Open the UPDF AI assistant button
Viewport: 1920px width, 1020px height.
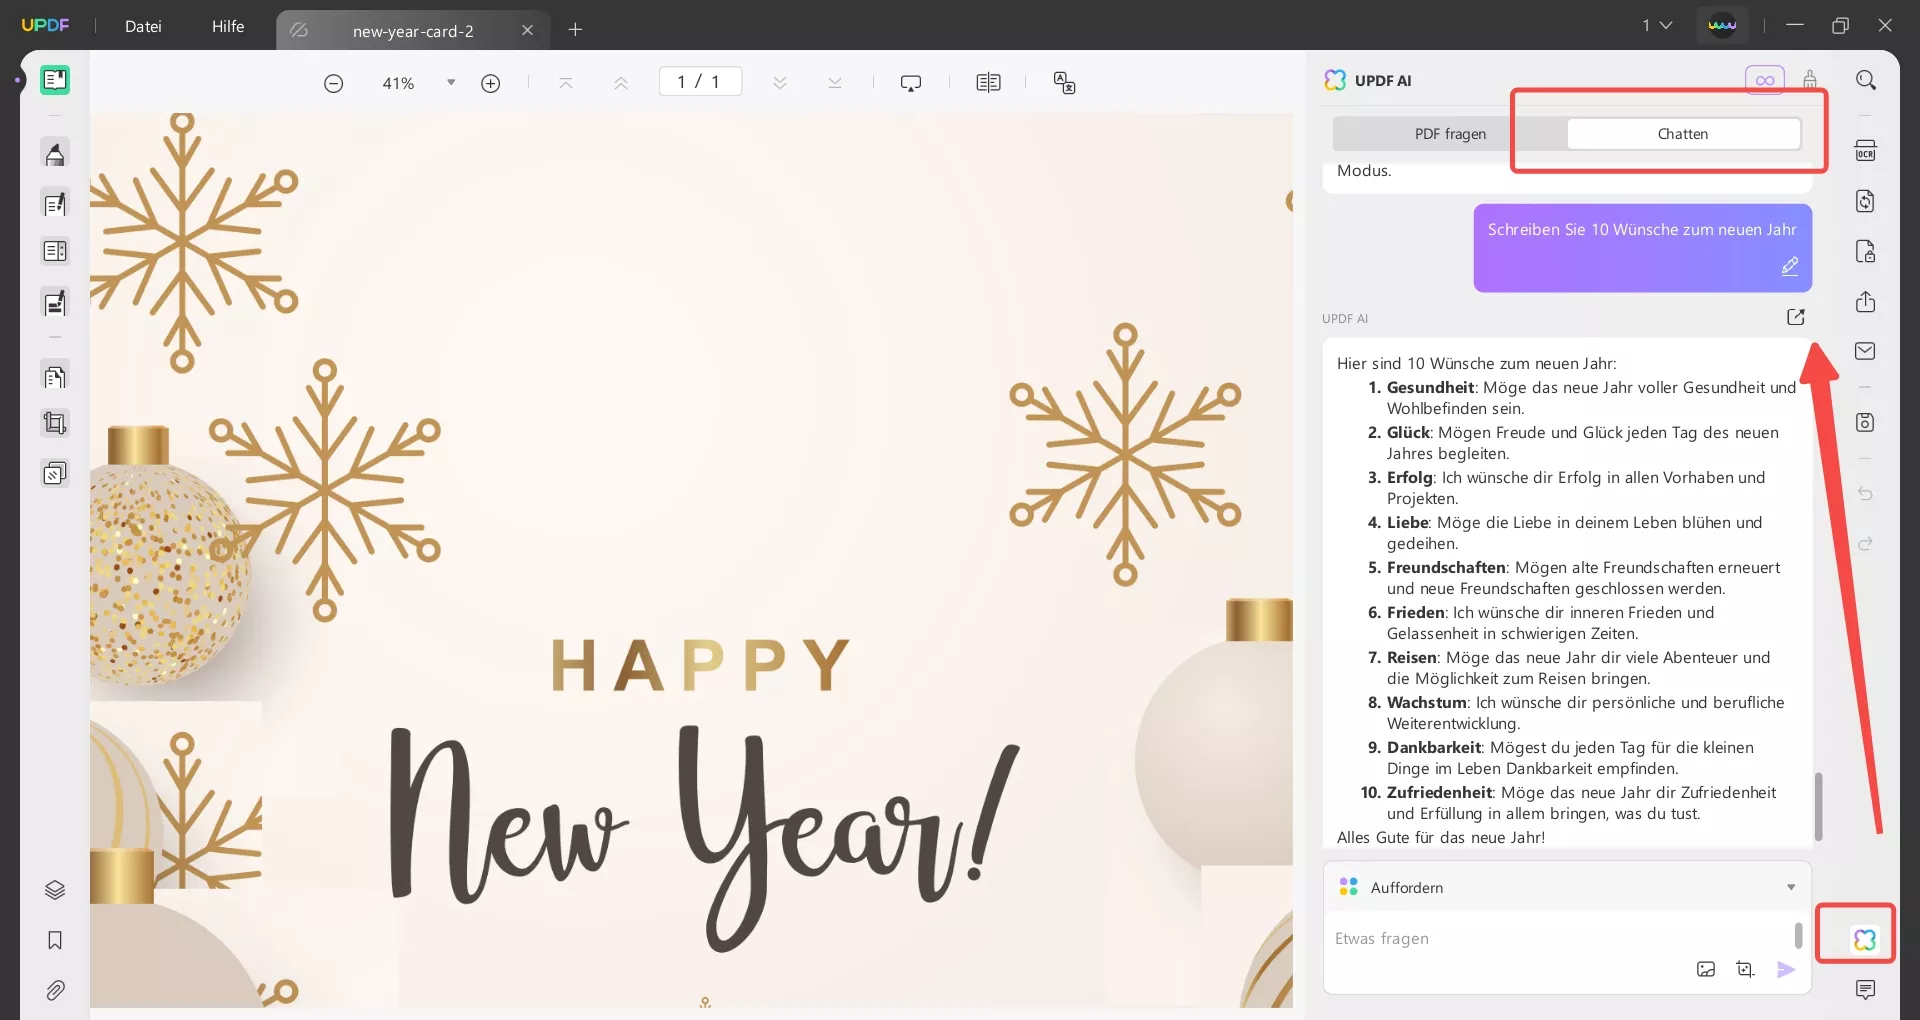tap(1865, 939)
